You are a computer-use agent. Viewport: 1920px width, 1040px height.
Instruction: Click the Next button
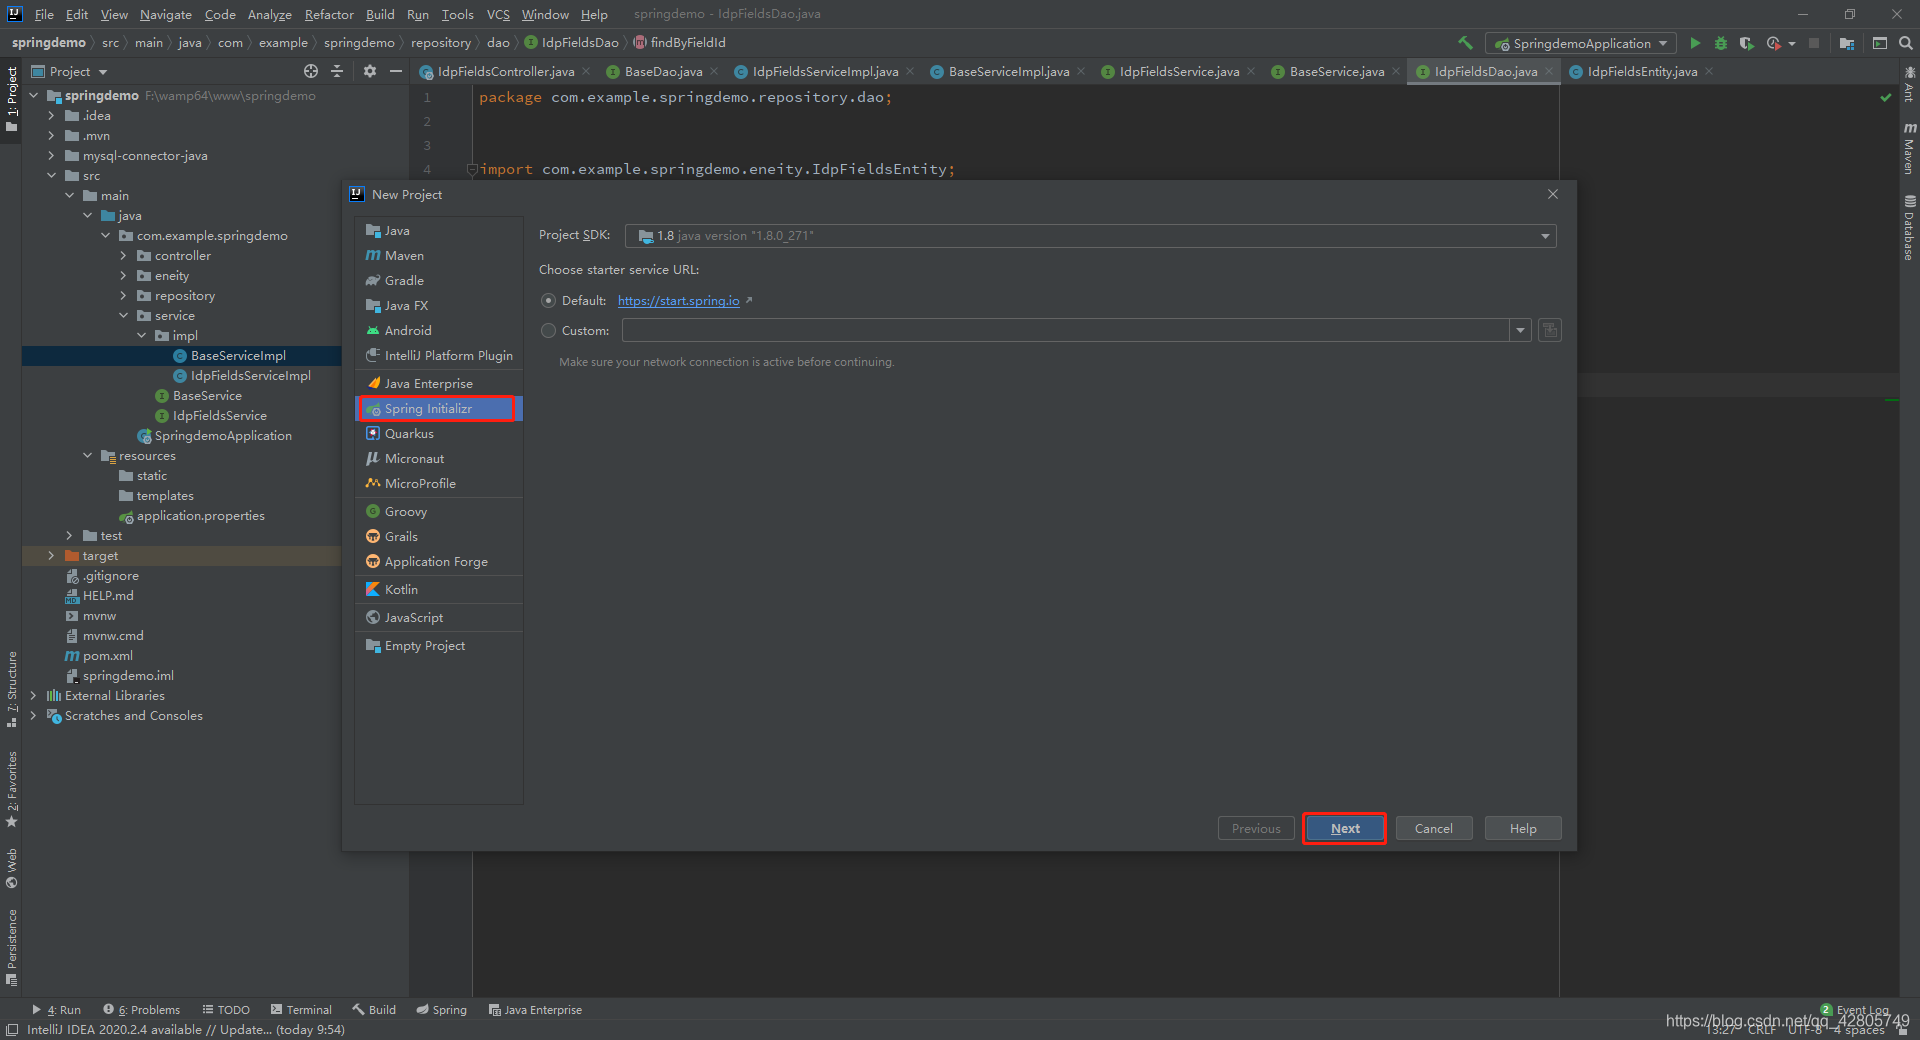pos(1344,828)
